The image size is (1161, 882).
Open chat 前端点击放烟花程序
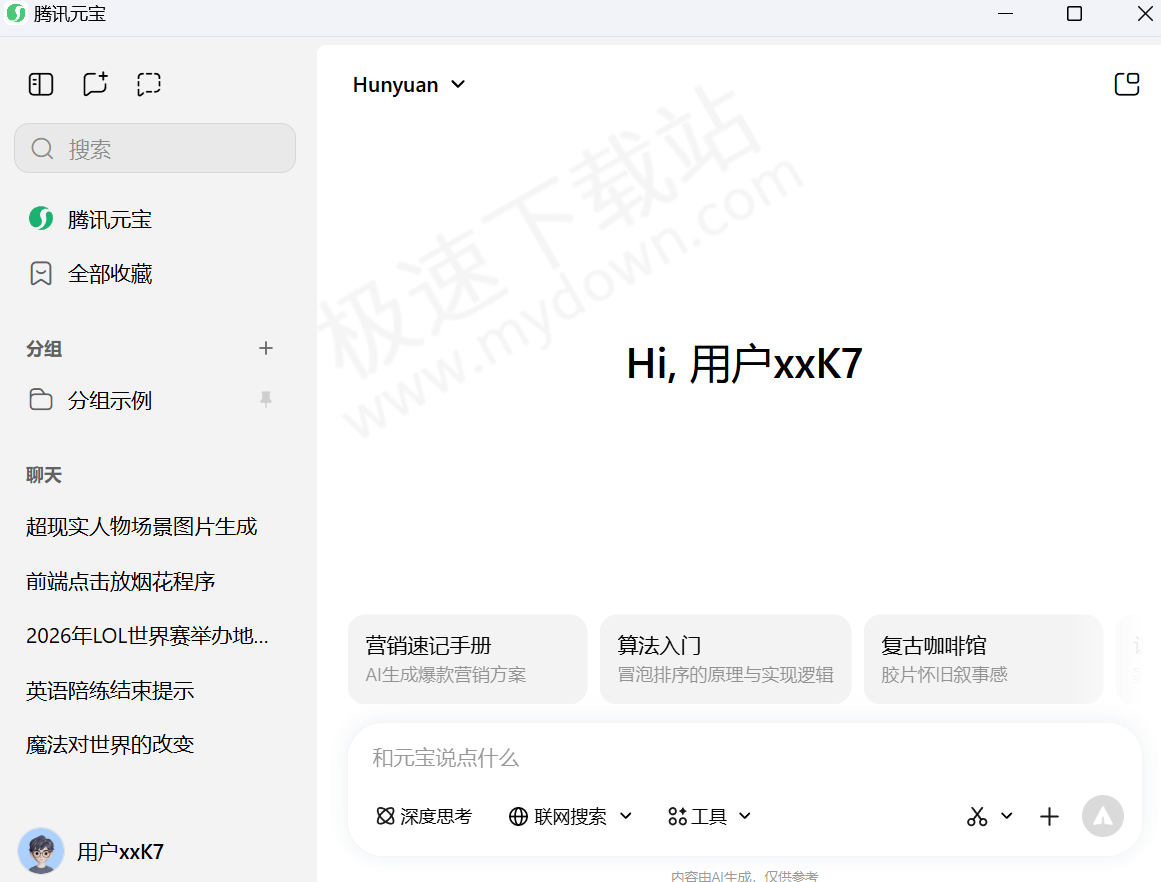point(121,582)
